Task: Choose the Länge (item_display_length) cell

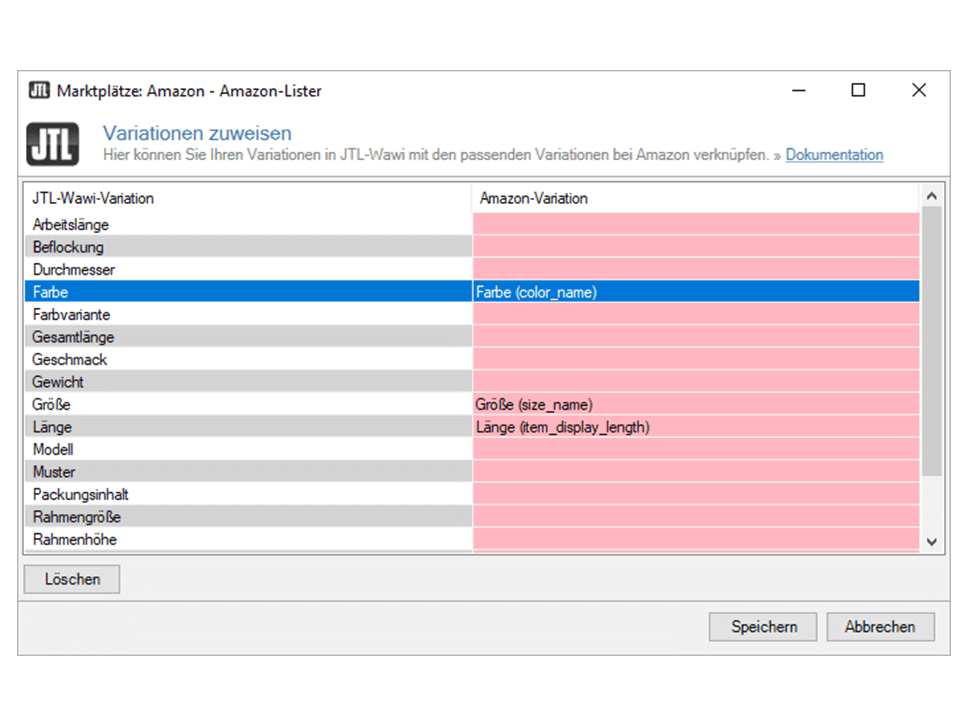Action: click(695, 427)
